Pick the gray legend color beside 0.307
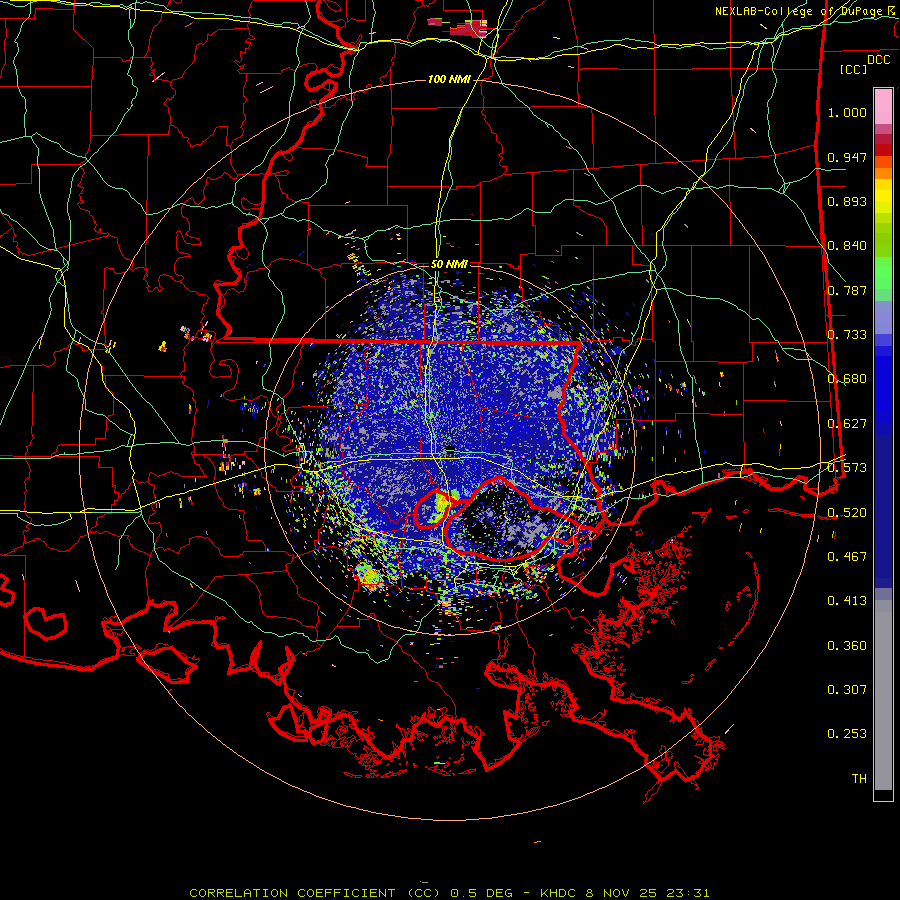The height and width of the screenshot is (900, 900). click(883, 695)
